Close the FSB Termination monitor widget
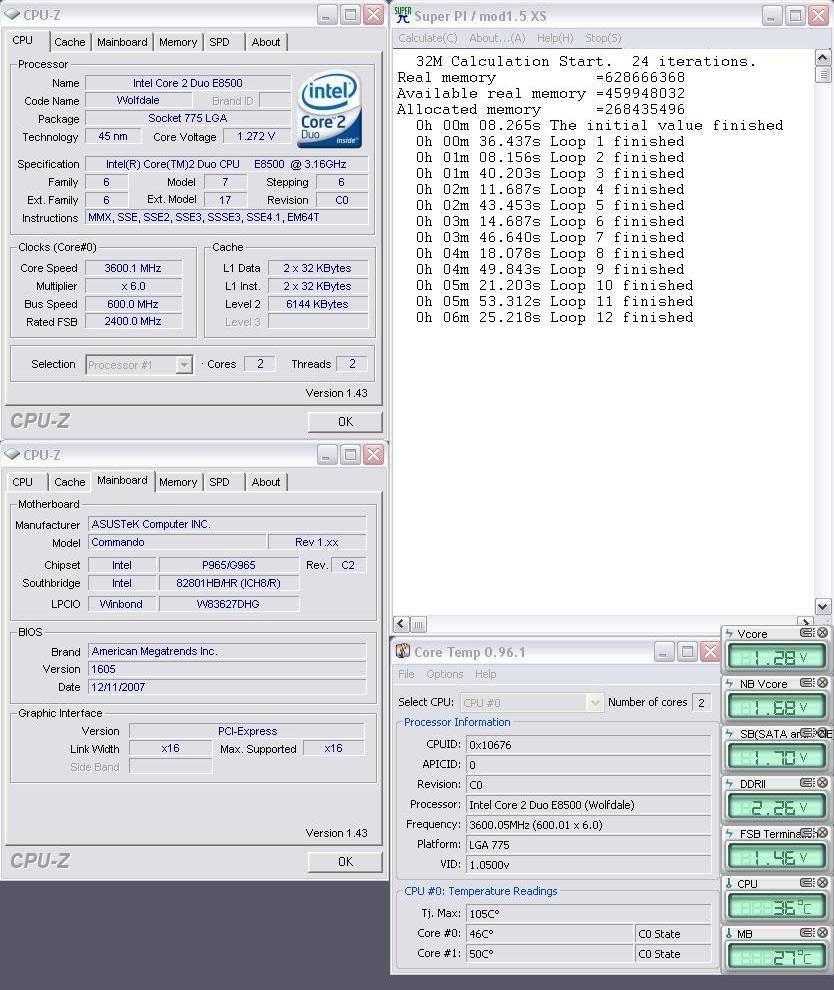The height and width of the screenshot is (990, 834). (x=822, y=833)
